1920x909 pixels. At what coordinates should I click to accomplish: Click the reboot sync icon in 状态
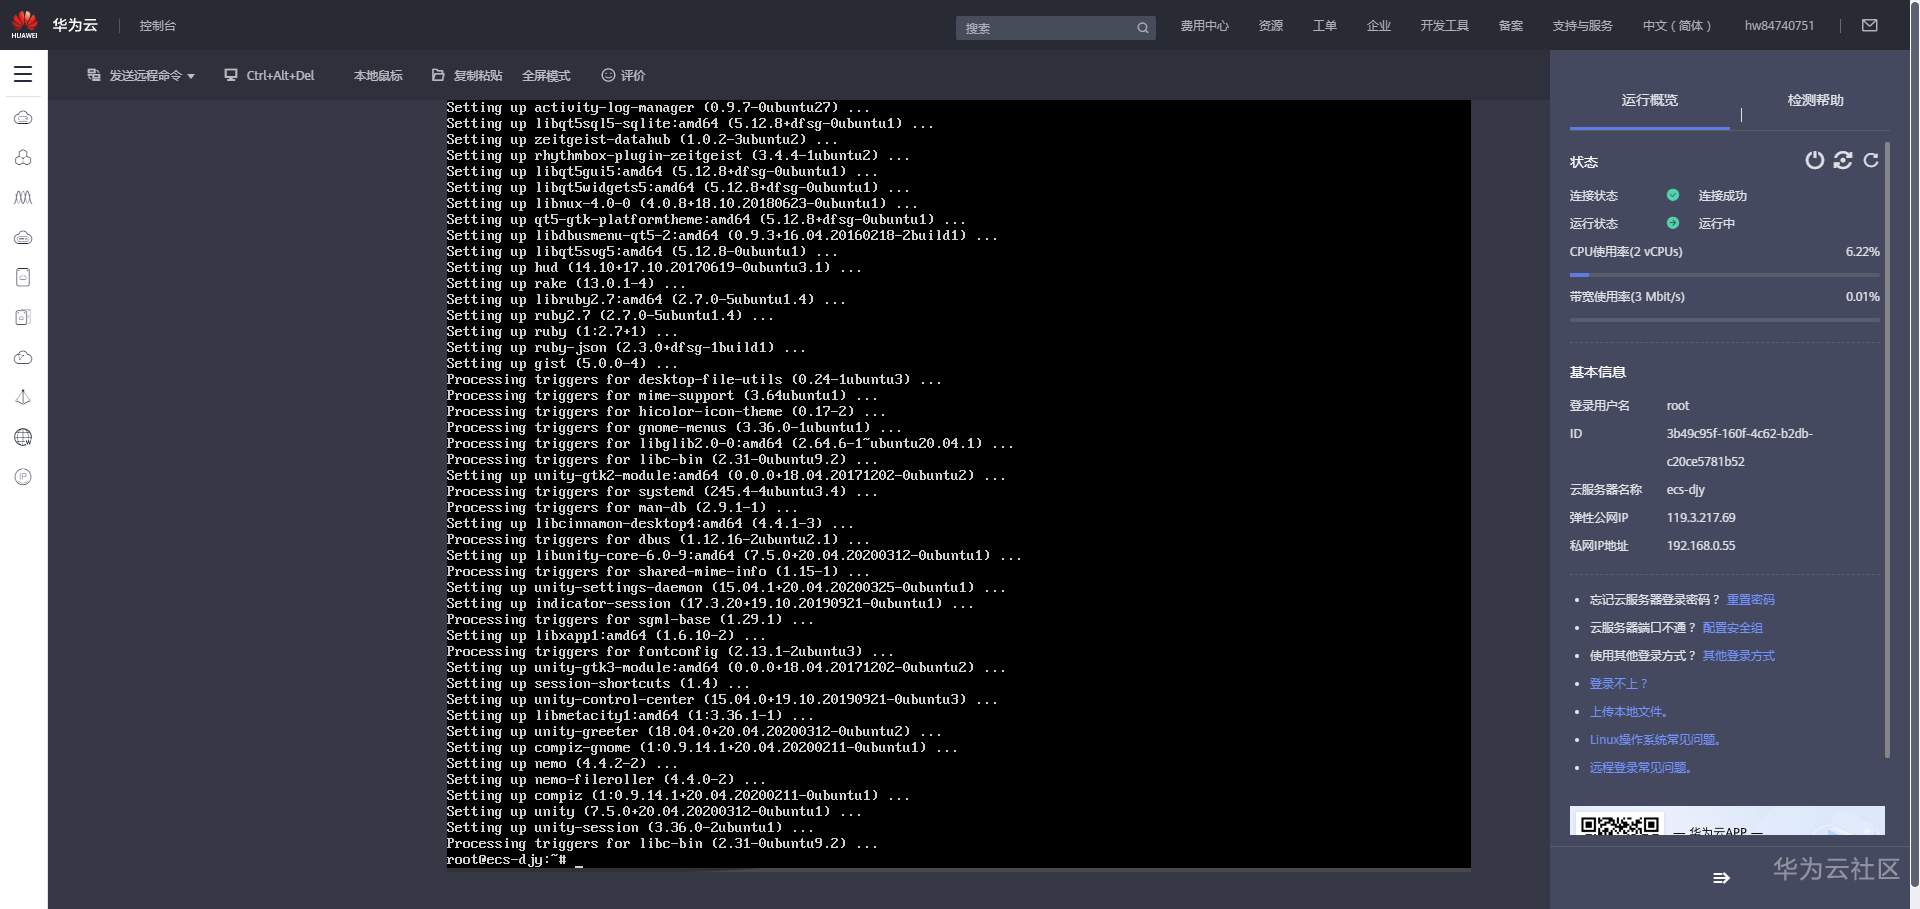pos(1843,160)
